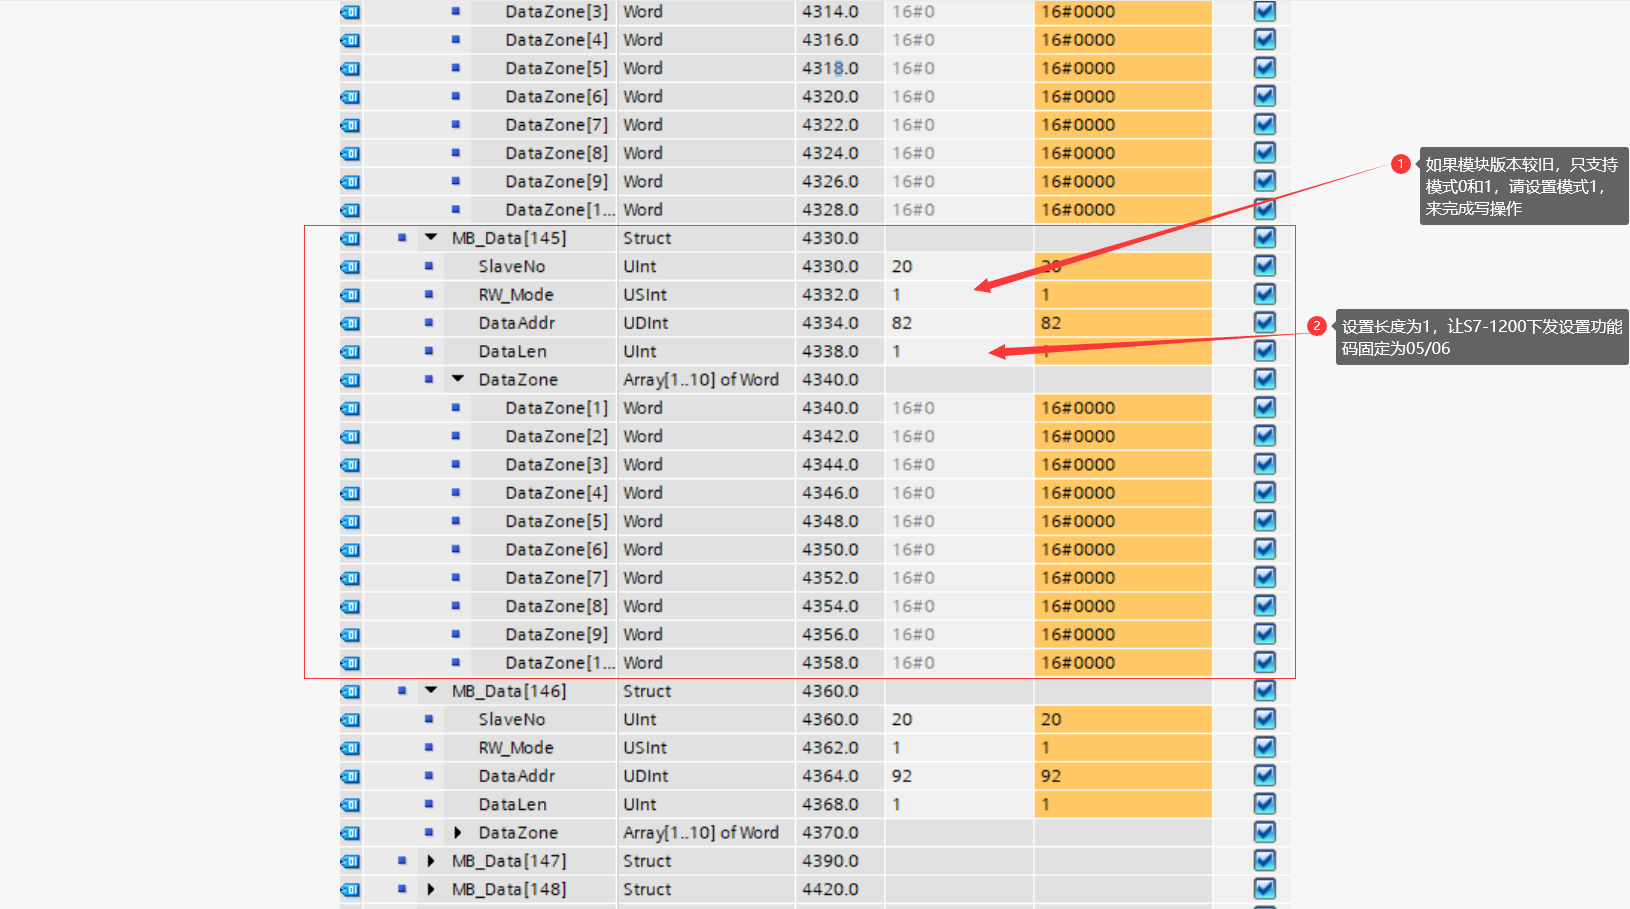1630x909 pixels.
Task: Click the red annotation badge numbered 1
Action: [1401, 164]
